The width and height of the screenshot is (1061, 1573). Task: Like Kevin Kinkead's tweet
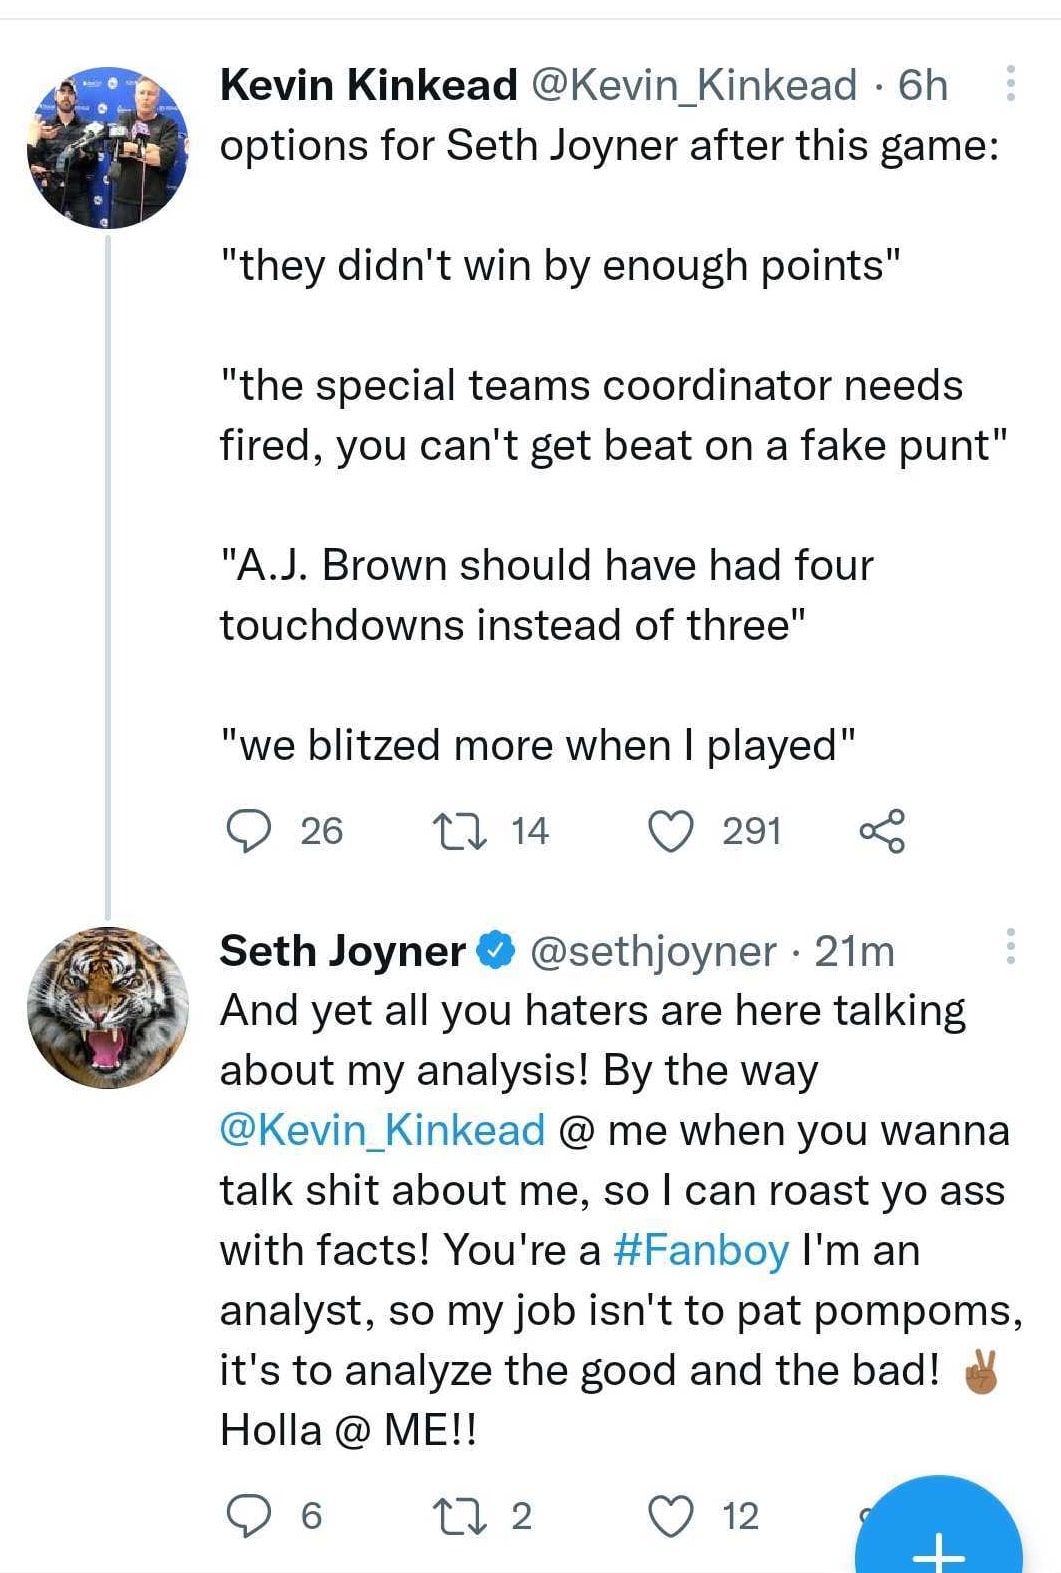671,831
